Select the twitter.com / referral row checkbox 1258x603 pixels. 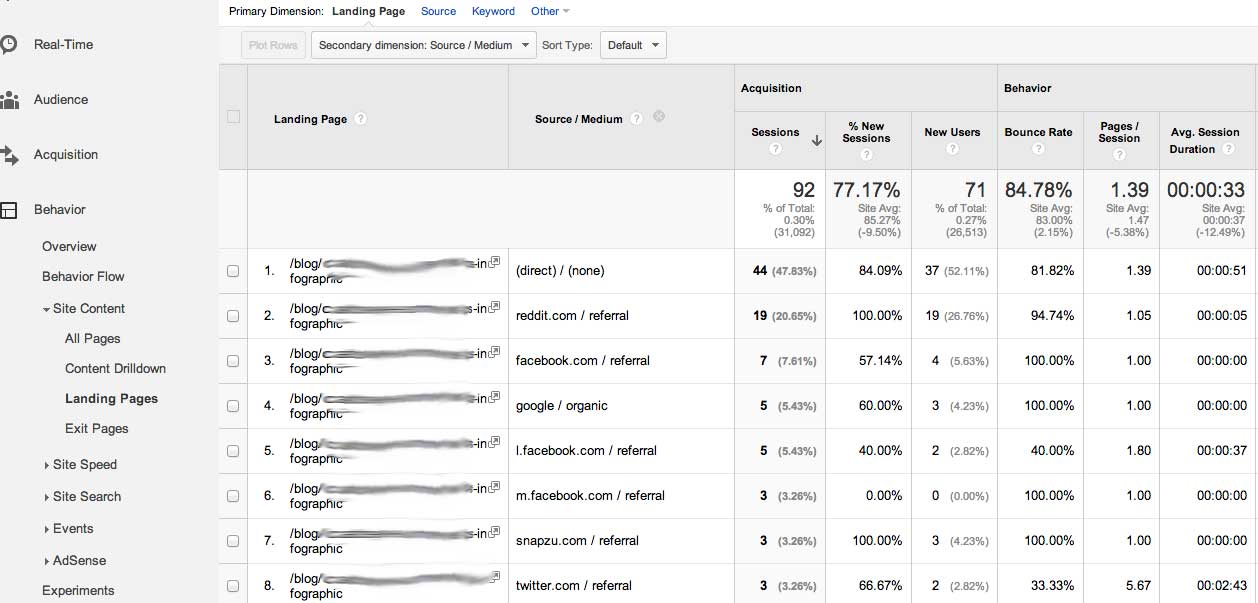[233, 586]
